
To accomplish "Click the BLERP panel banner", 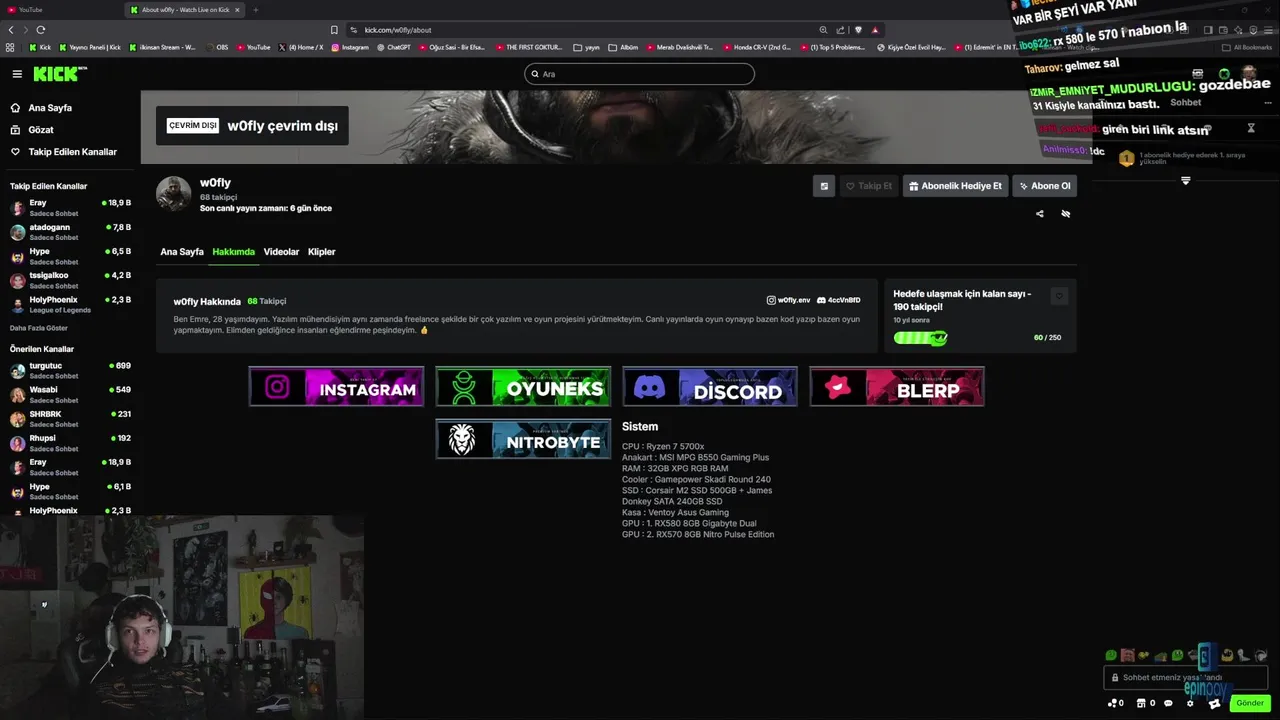I will click(x=897, y=386).
